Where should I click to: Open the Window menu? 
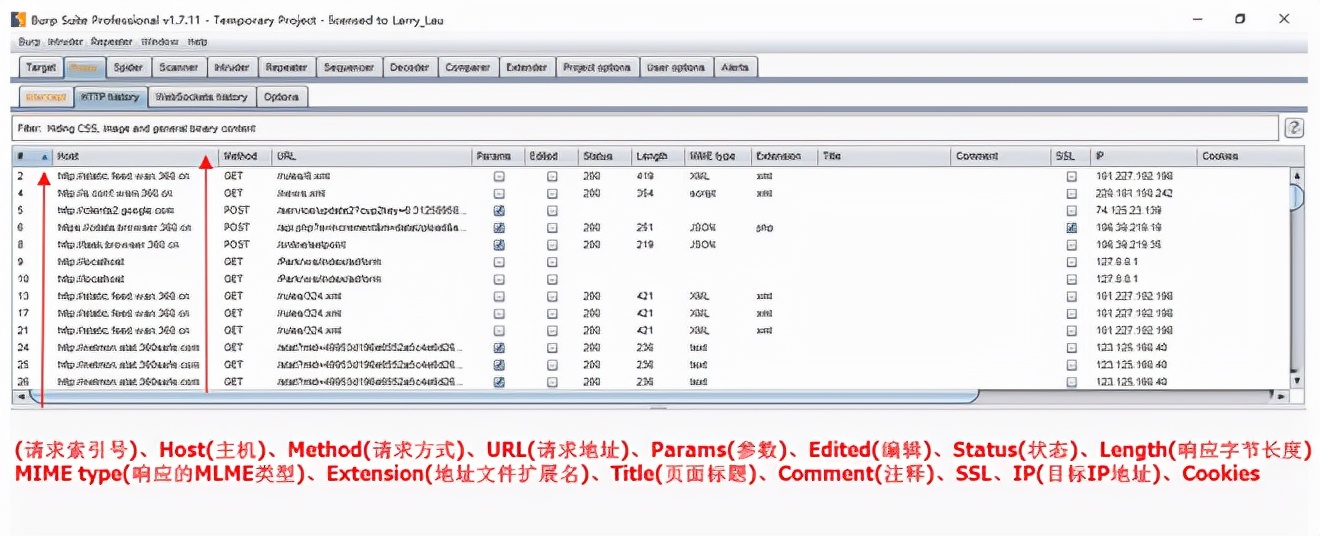point(160,42)
